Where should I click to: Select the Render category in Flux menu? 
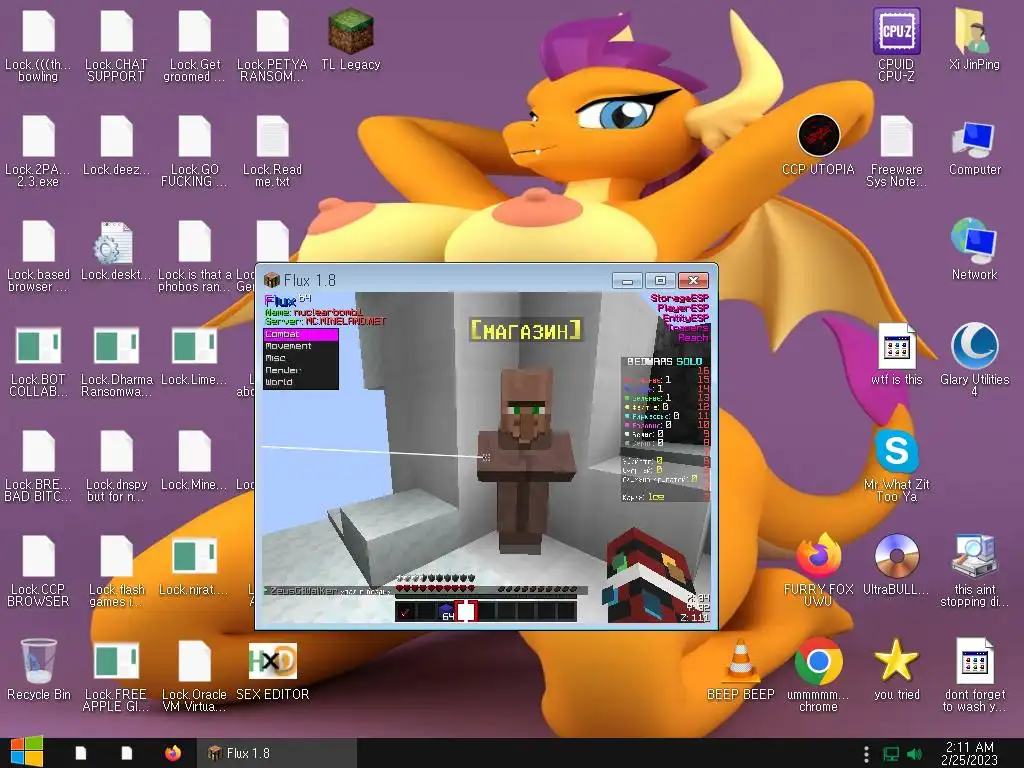300,370
